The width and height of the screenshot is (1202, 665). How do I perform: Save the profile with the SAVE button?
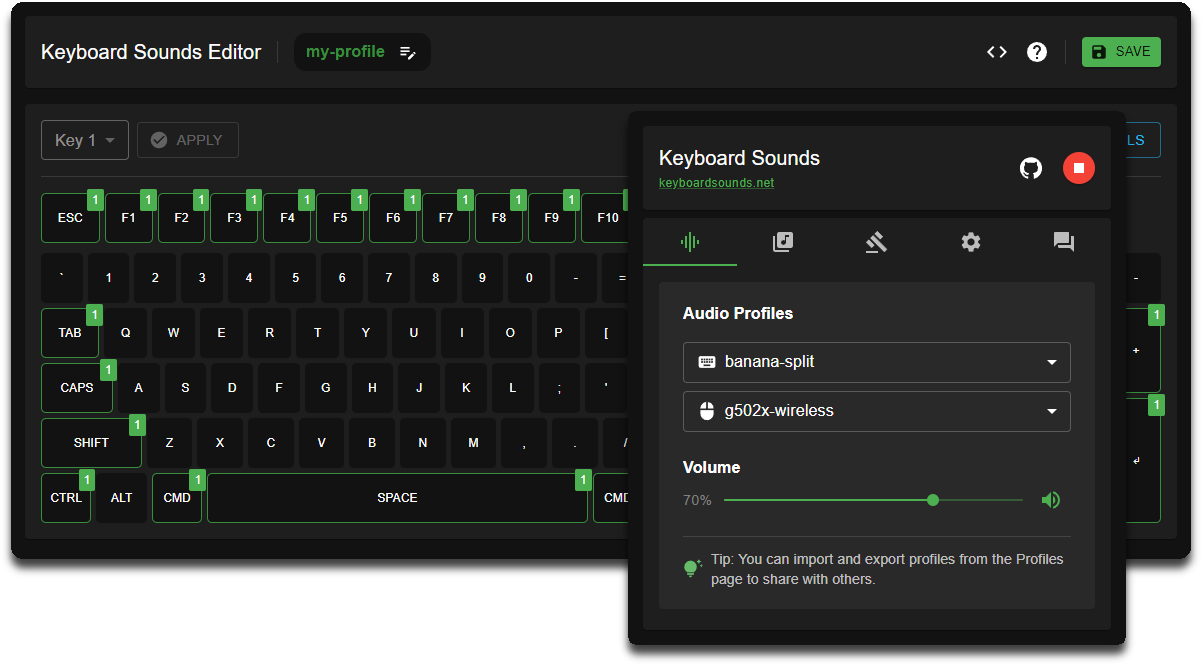coord(1121,51)
